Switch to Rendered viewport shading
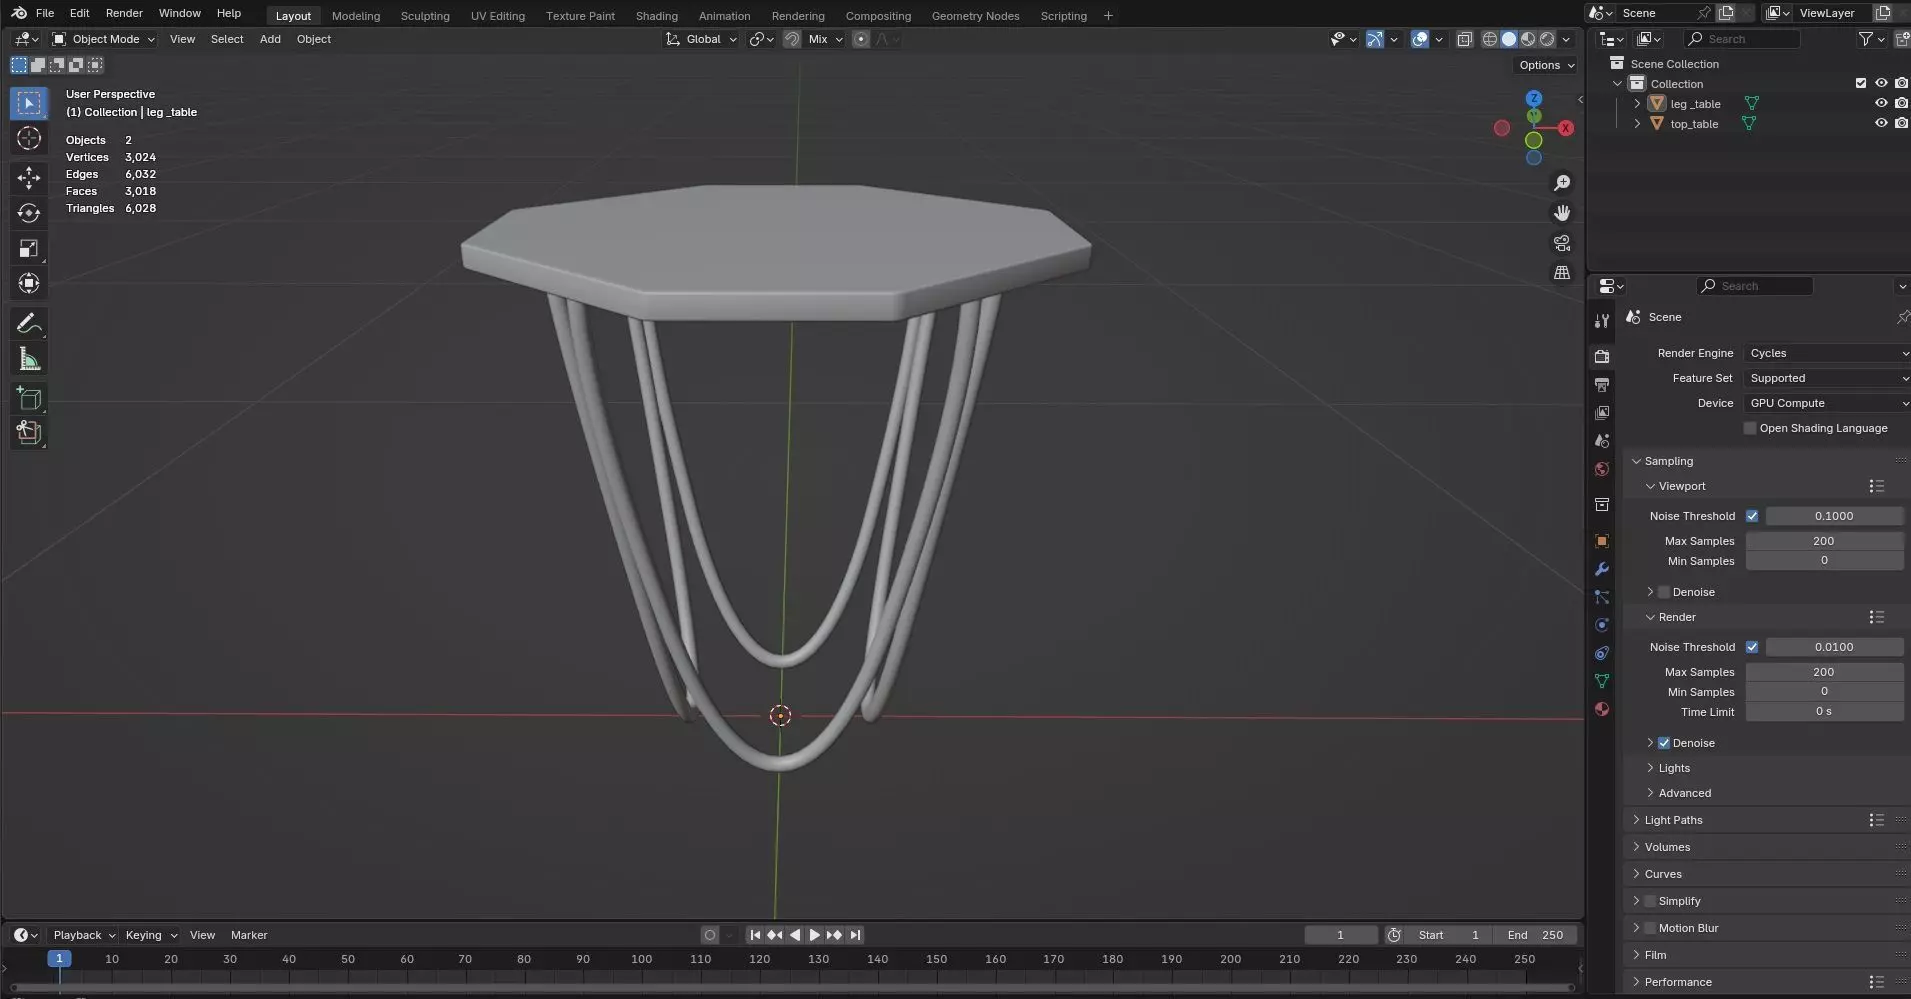The width and height of the screenshot is (1911, 999). 1547,39
